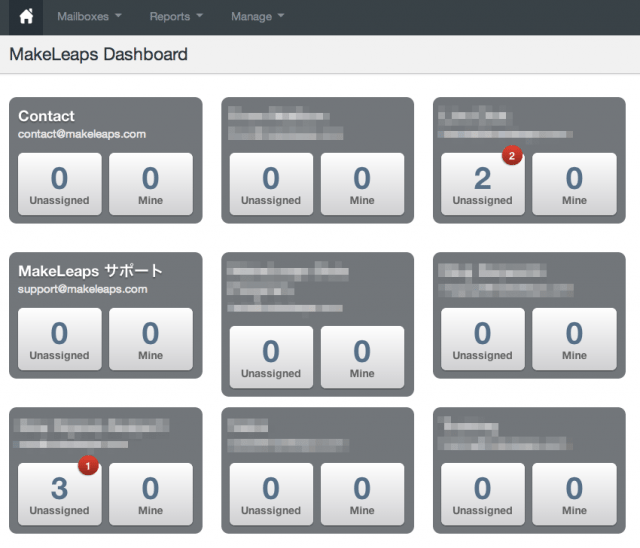640x548 pixels.
Task: Open the Reports dropdown menu
Action: click(x=176, y=17)
